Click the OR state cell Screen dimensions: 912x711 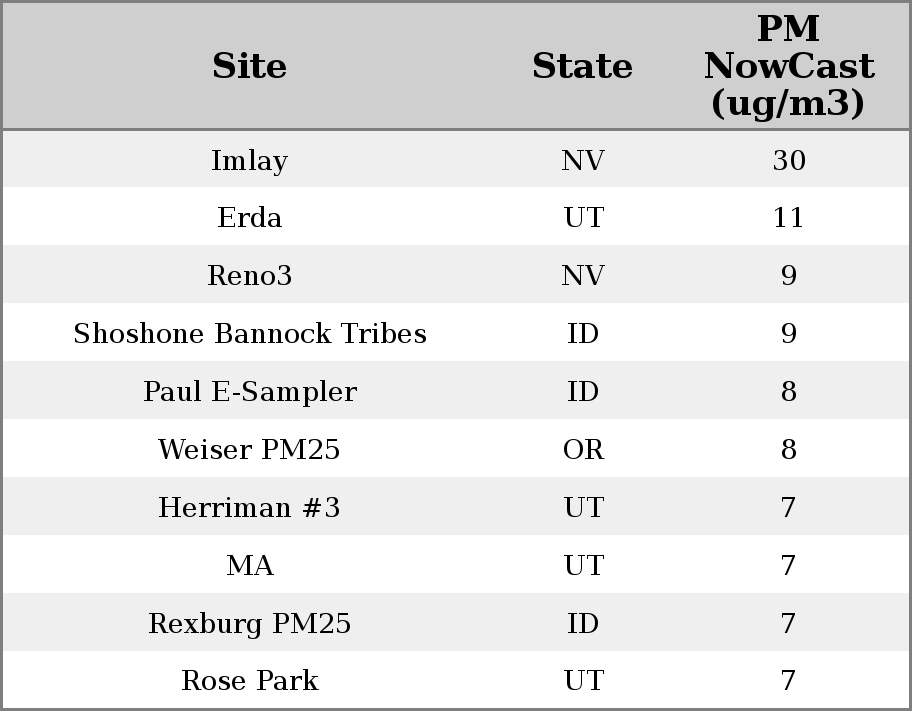[x=583, y=450]
